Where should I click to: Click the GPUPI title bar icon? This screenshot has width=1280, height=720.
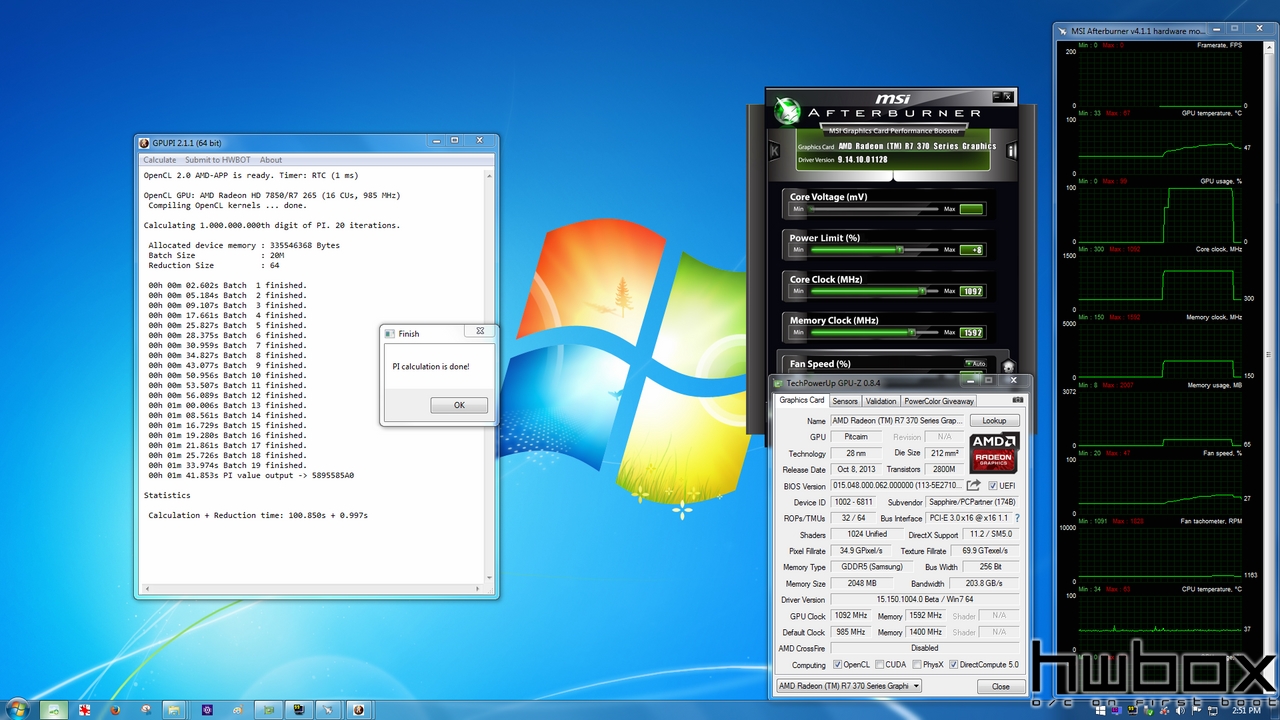[144, 143]
